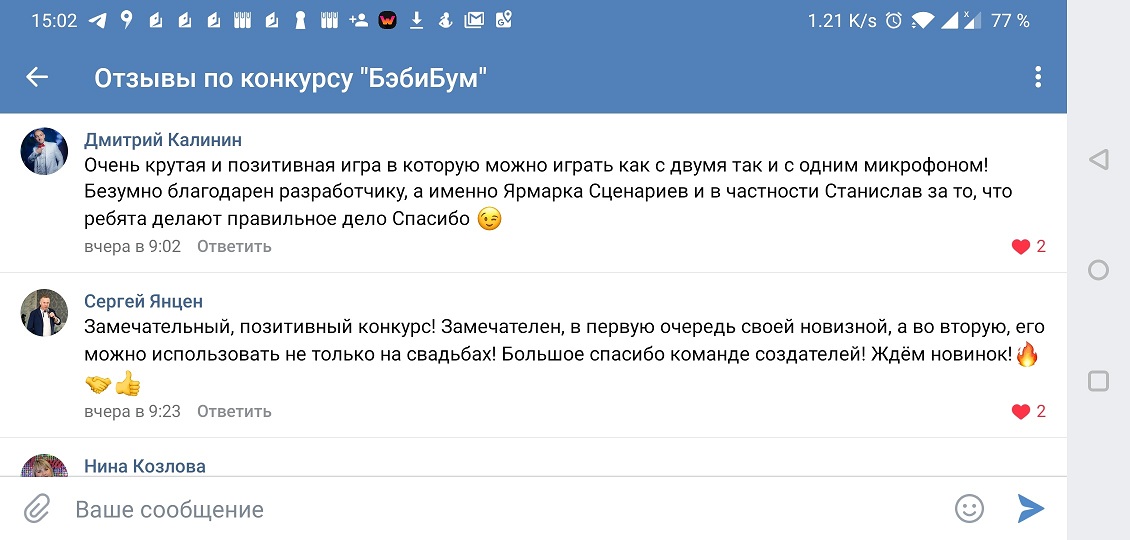Like Дмитрий Калинин's comment
Screen dimensions: 1130x540
pos(1021,247)
